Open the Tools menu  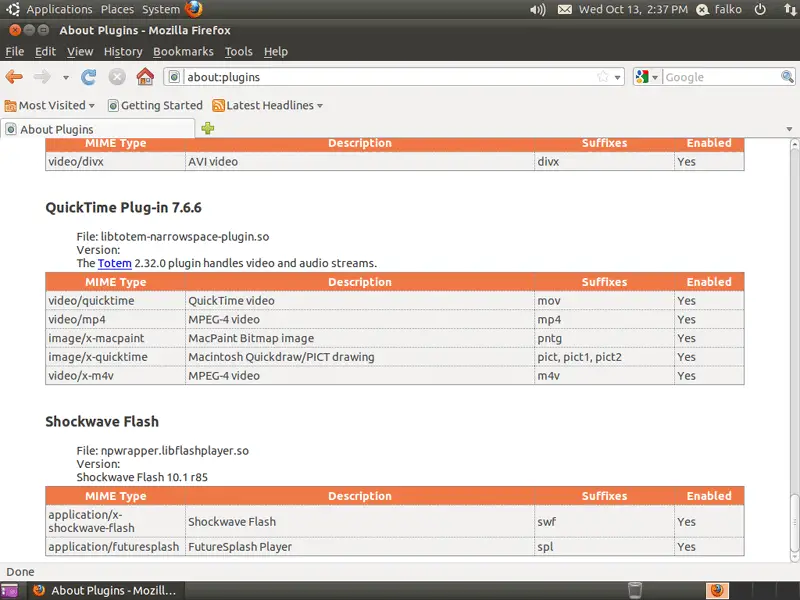(239, 52)
